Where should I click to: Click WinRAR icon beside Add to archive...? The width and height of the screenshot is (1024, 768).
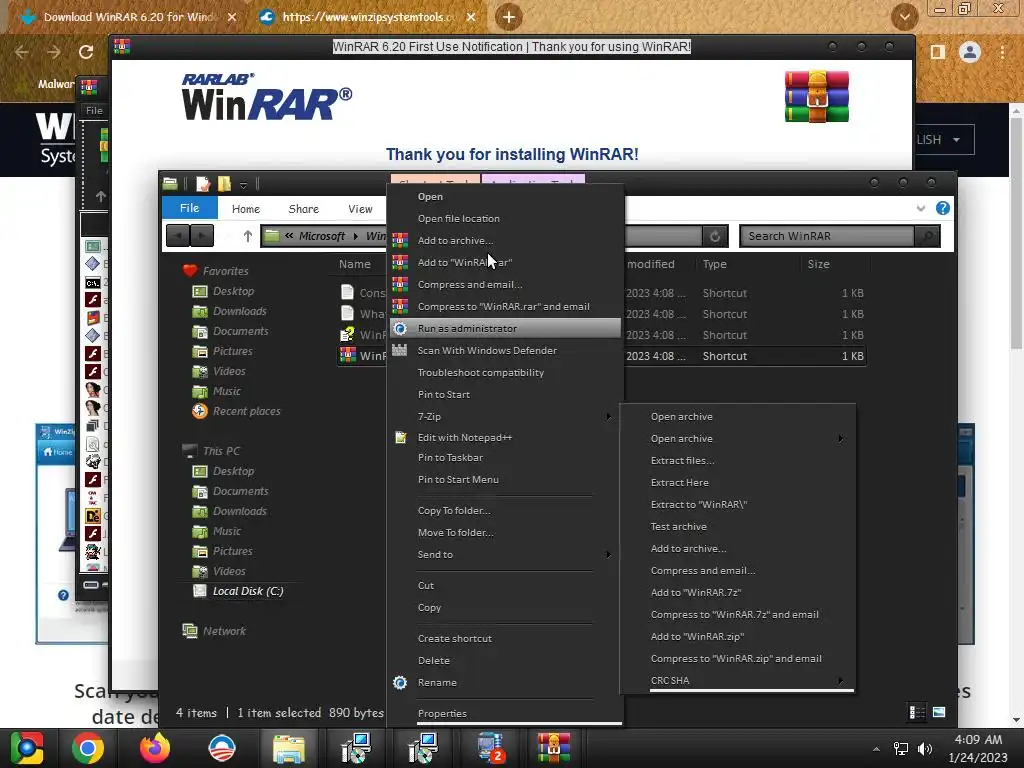[x=400, y=240]
